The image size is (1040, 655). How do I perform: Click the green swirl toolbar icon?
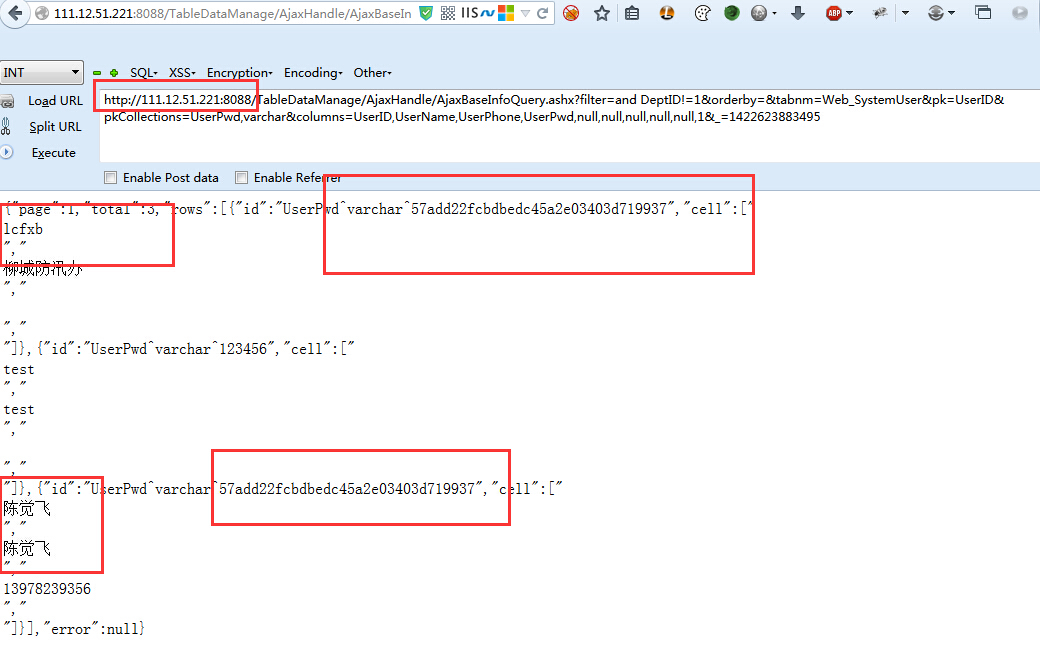click(x=732, y=13)
